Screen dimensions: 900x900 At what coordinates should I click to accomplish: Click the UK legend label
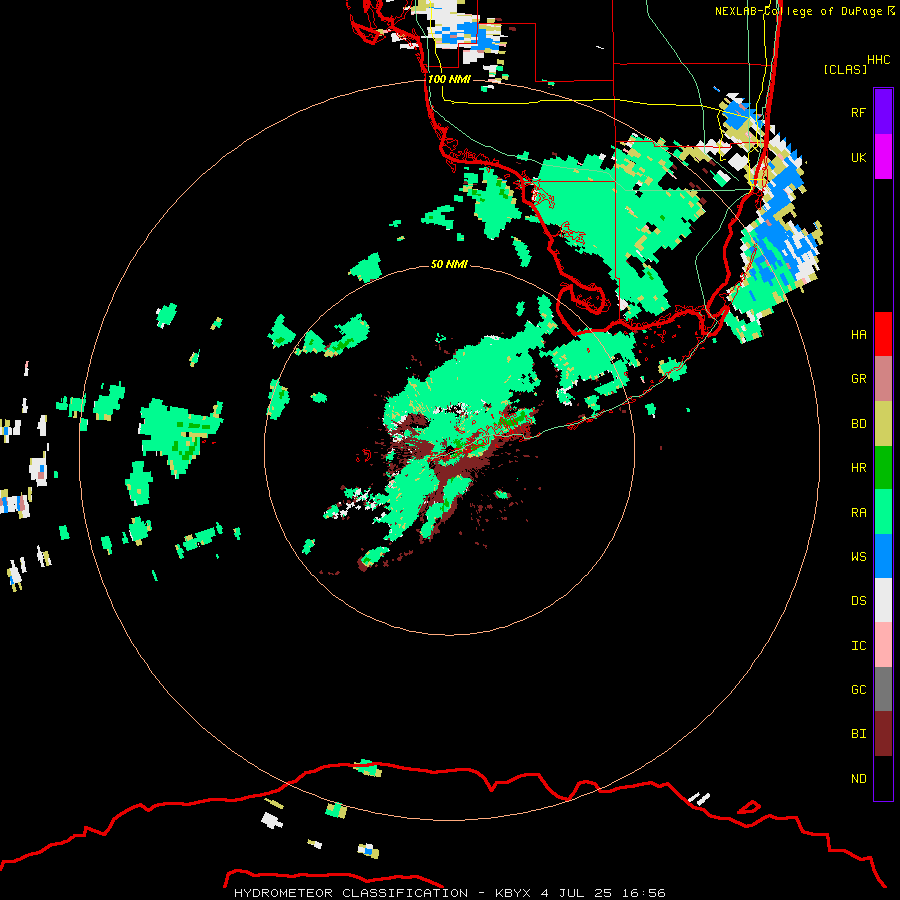click(x=858, y=157)
